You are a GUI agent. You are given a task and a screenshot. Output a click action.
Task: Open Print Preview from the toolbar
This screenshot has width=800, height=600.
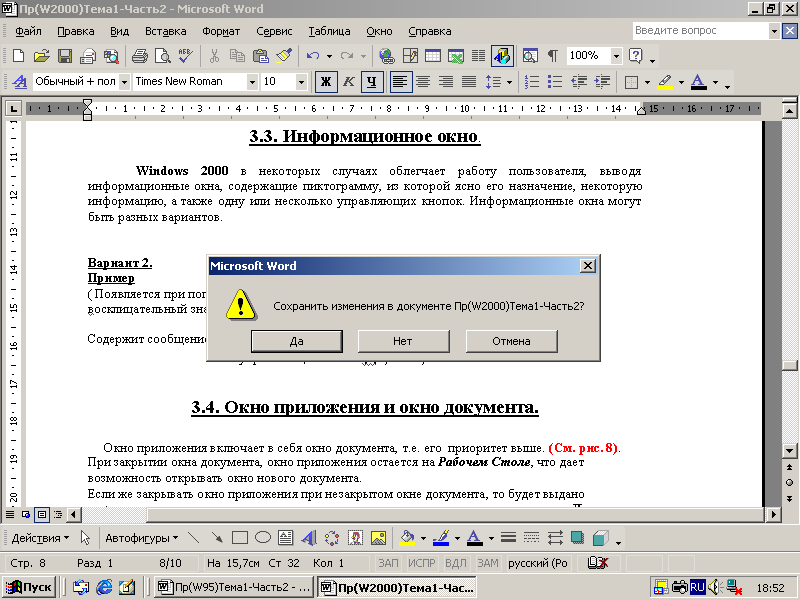point(162,56)
